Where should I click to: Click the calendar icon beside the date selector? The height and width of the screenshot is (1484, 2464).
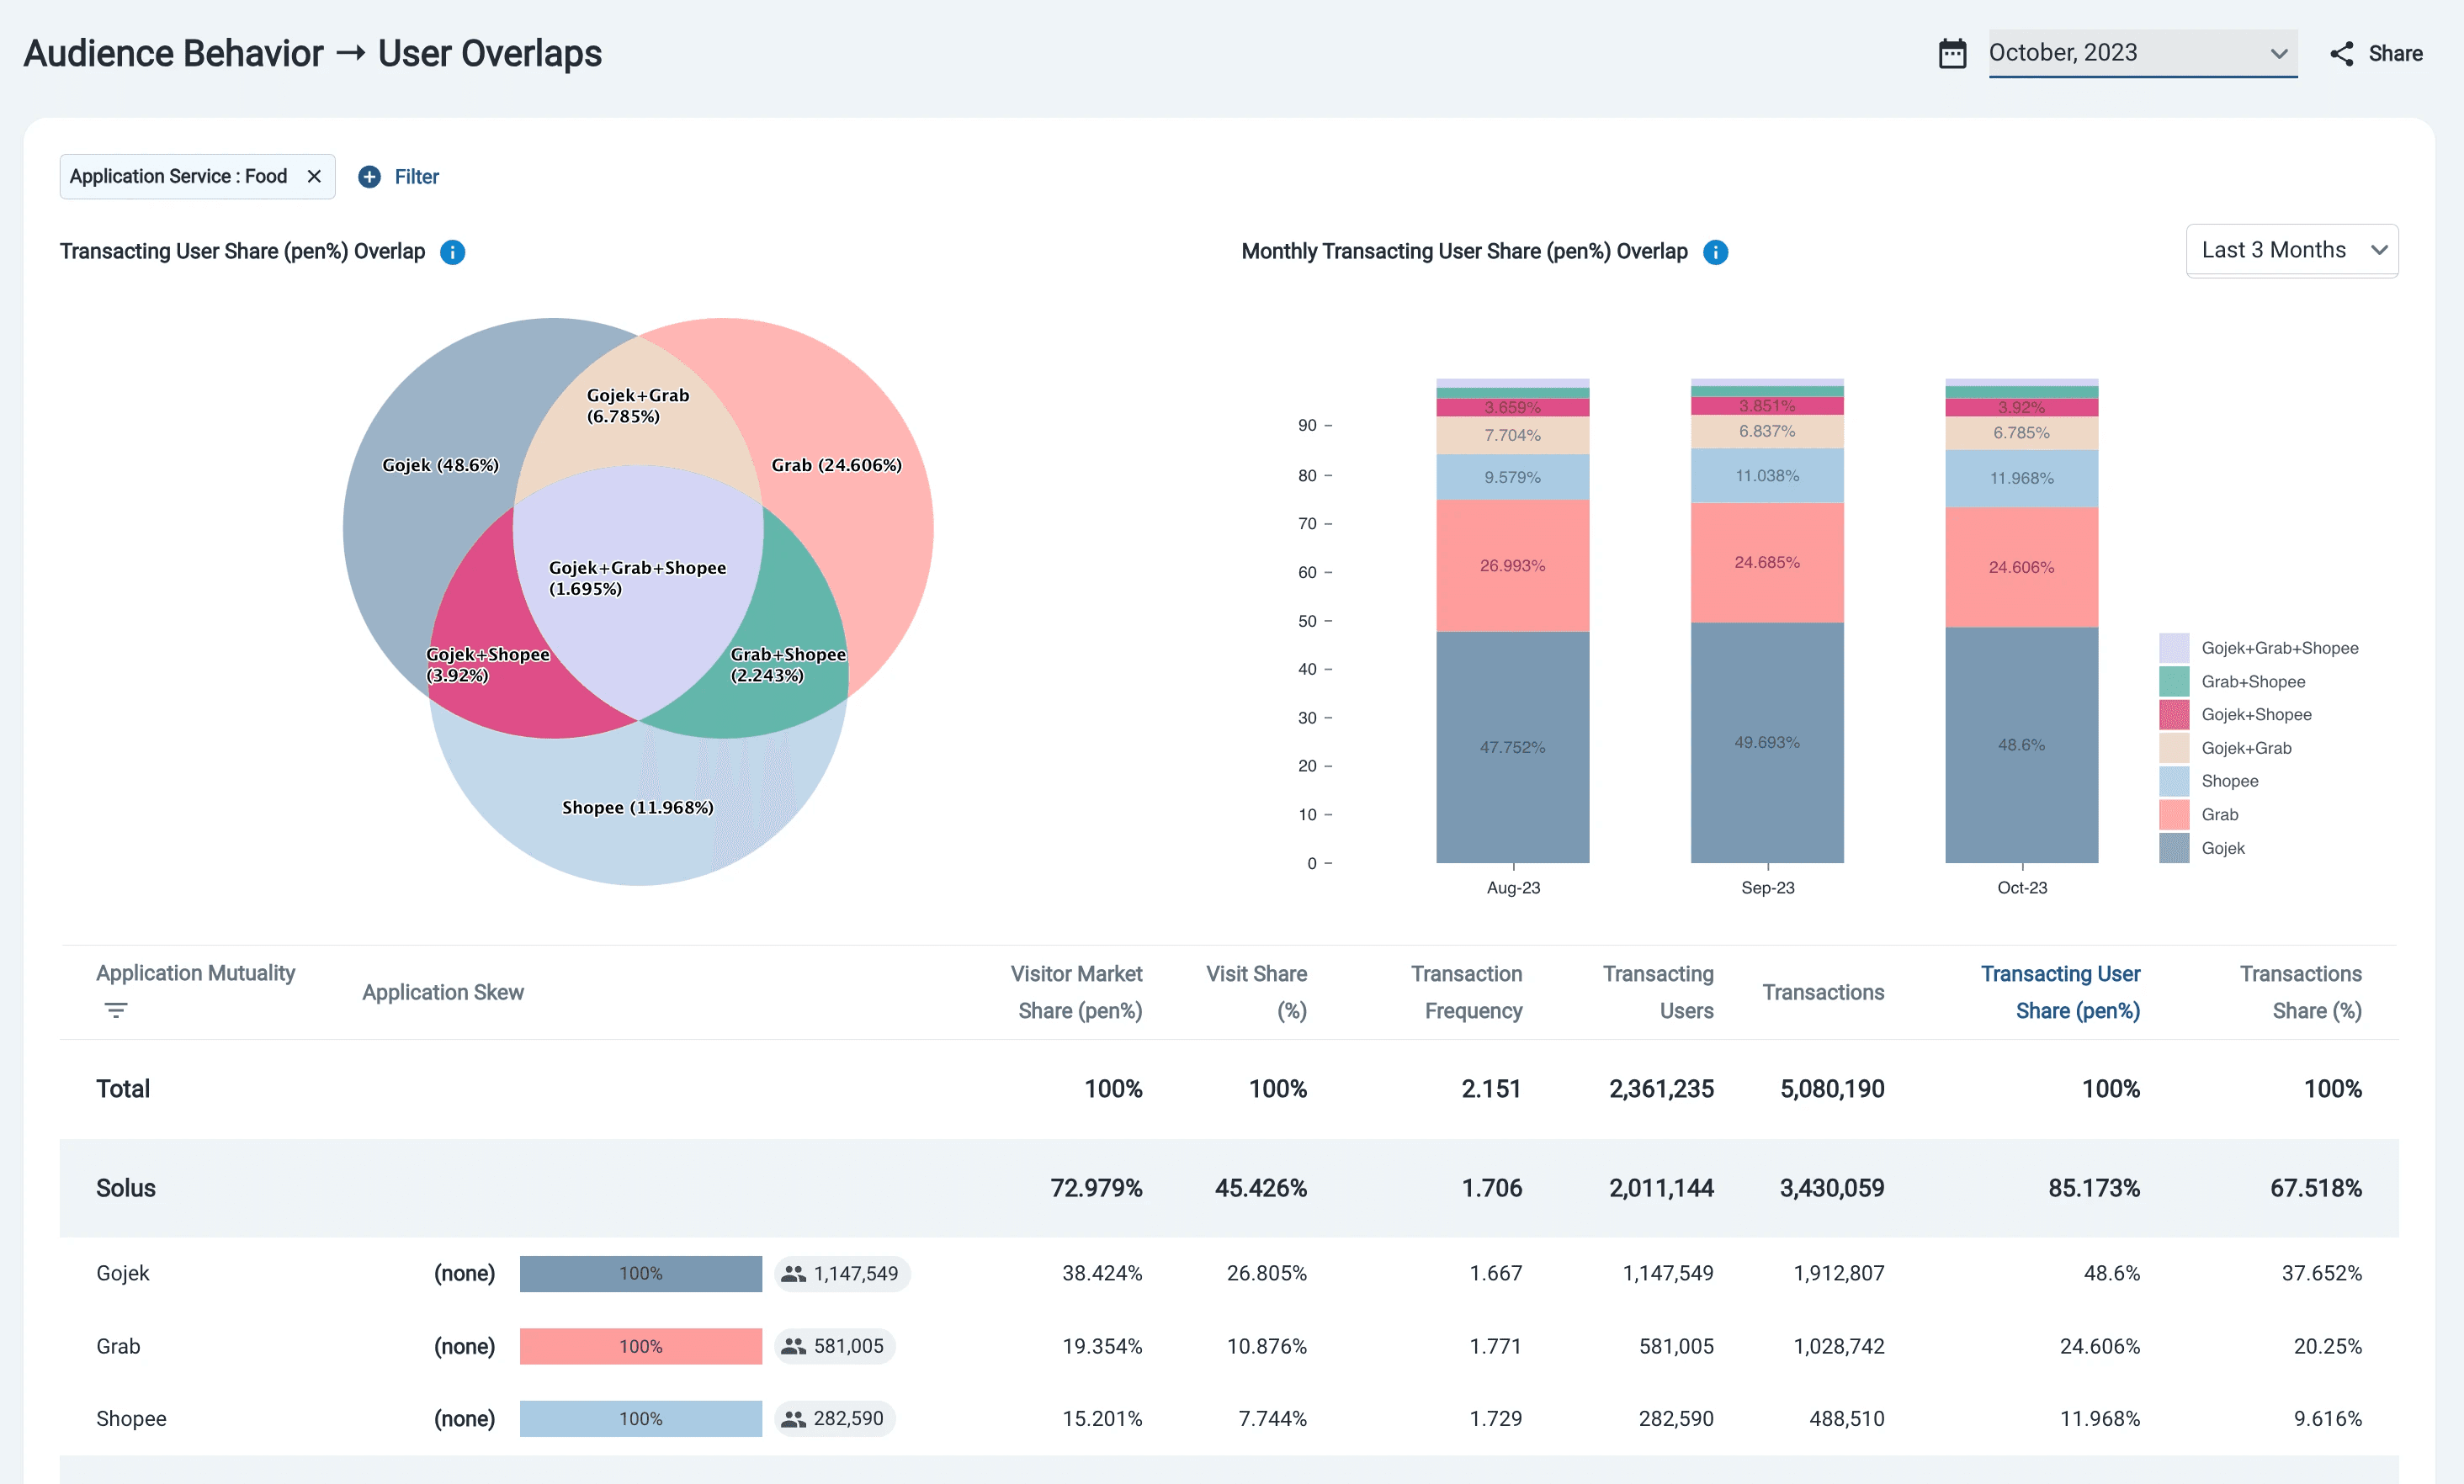point(1951,53)
